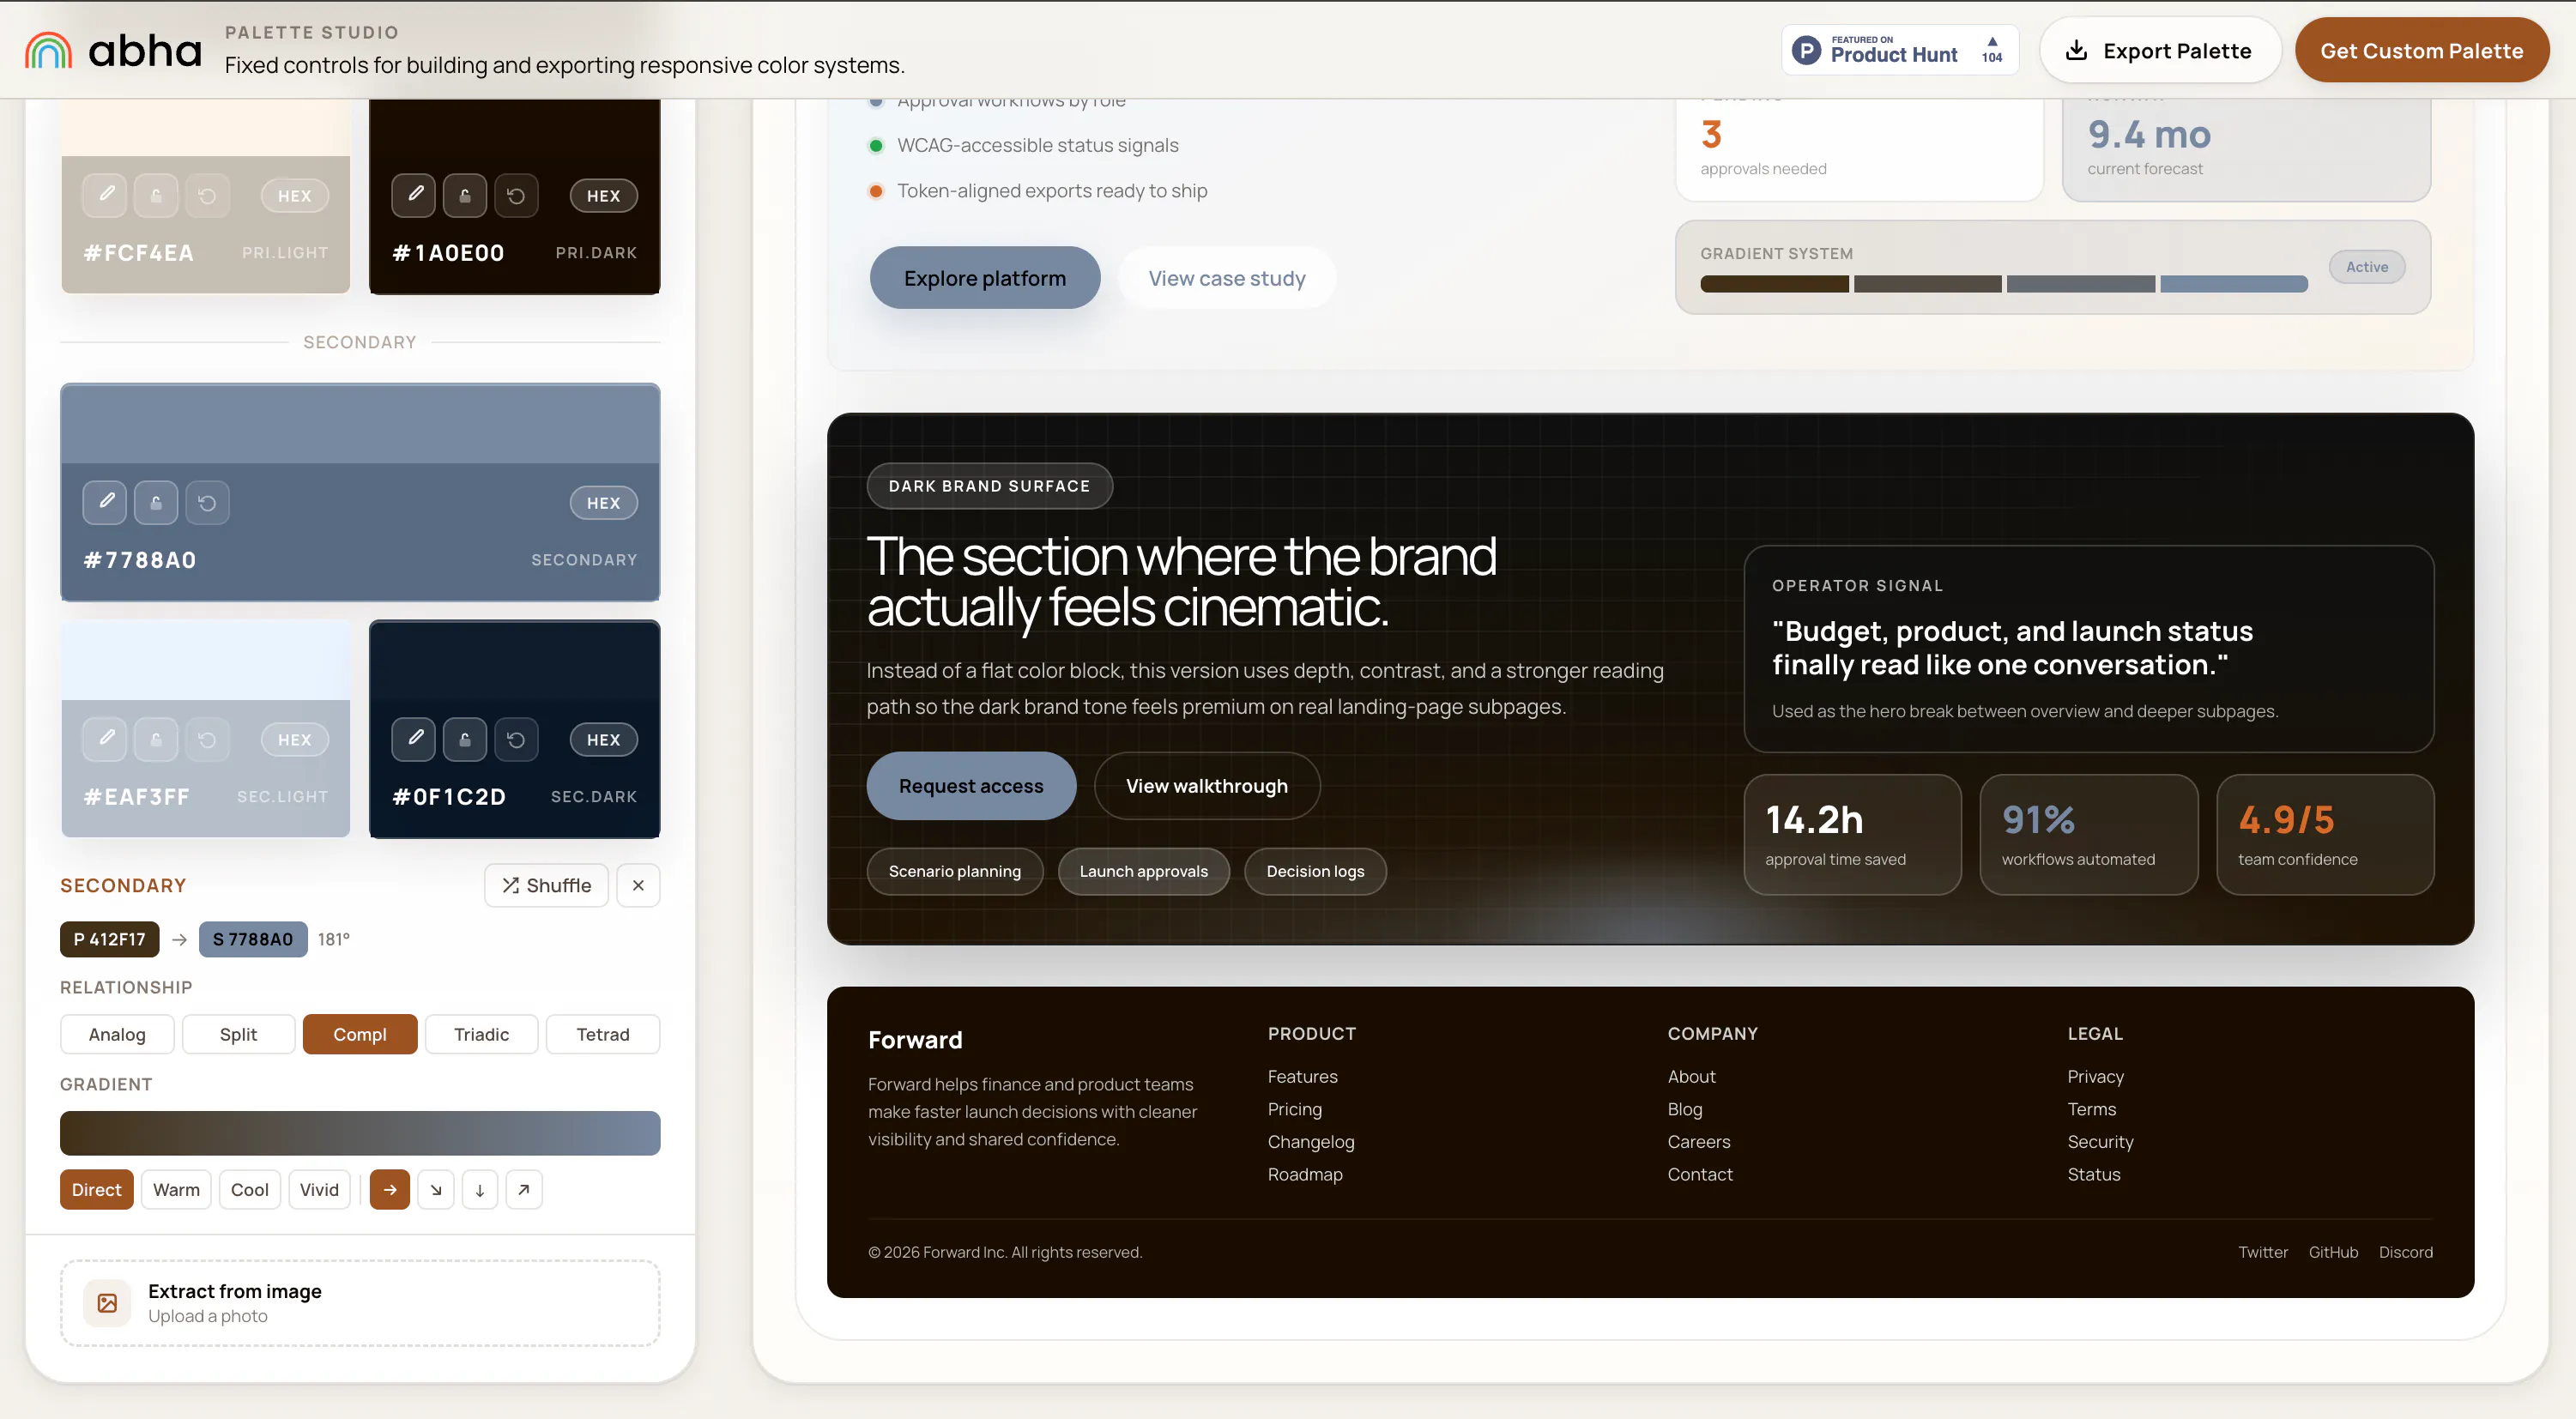The height and width of the screenshot is (1419, 2576).
Task: Choose the Vivid gradient mode
Action: [x=319, y=1189]
